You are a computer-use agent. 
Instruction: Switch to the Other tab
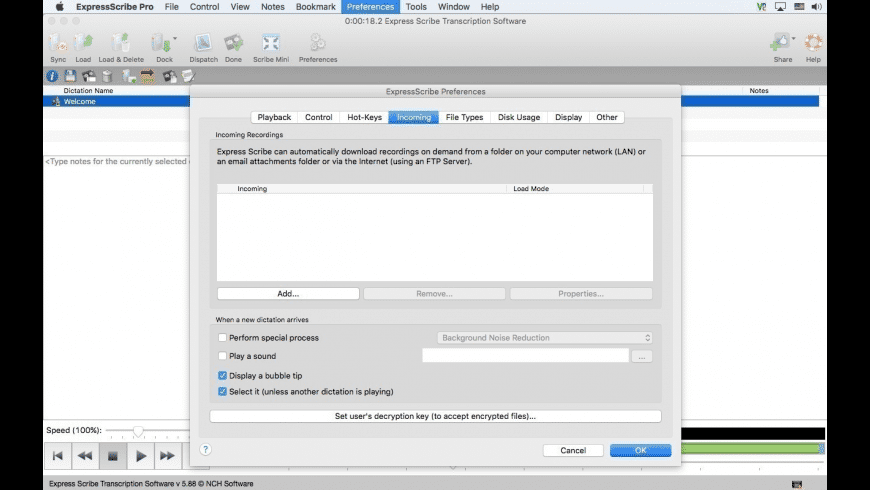(607, 117)
